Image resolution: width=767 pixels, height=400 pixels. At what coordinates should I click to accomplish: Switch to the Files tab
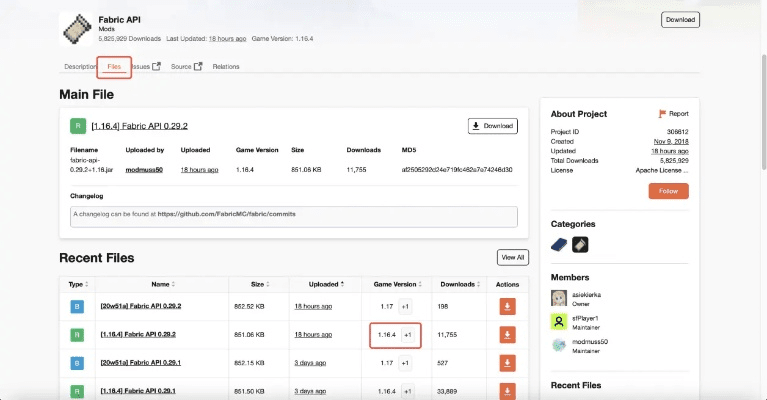114,67
